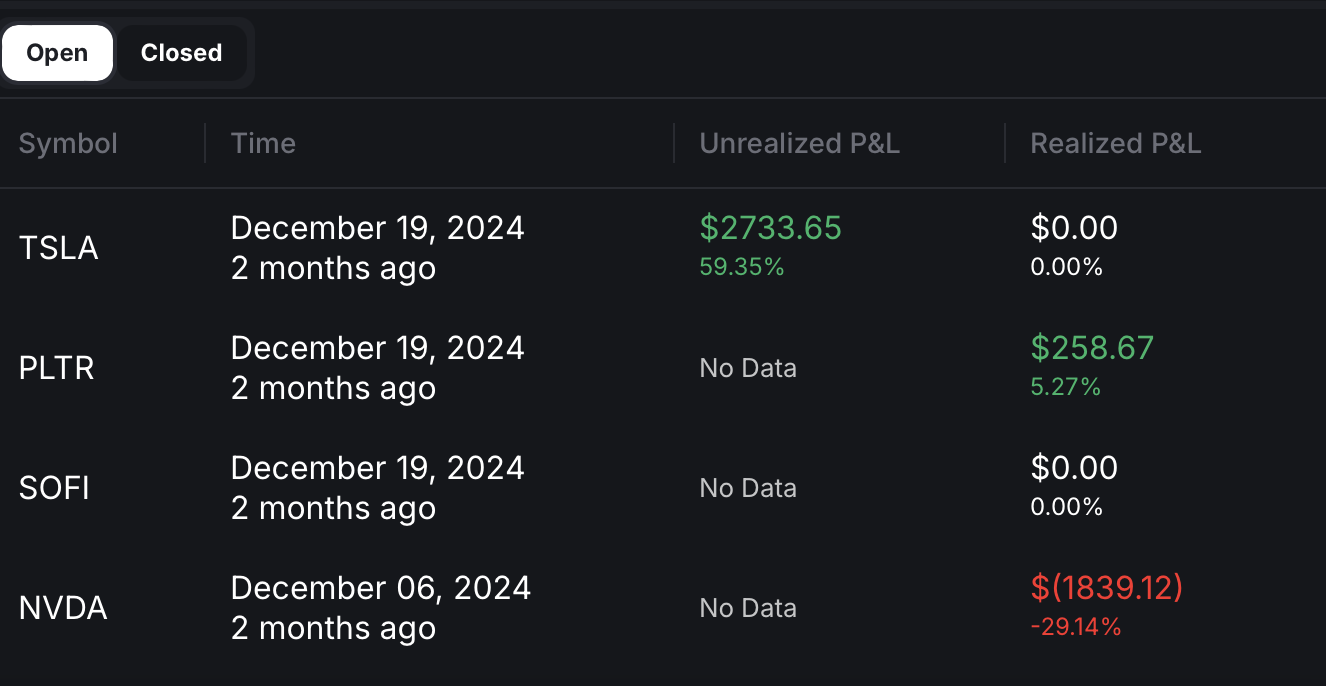Viewport: 1326px width, 686px height.
Task: Click TSLA unrealized profit $2733.65
Action: (770, 228)
